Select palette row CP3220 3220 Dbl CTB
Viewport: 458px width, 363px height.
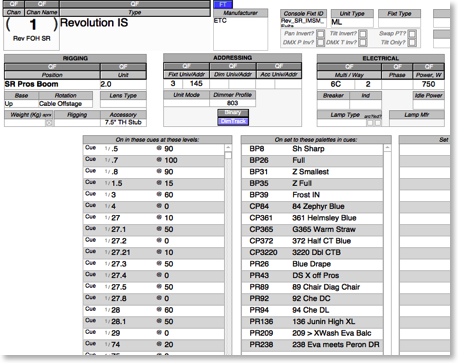click(312, 252)
